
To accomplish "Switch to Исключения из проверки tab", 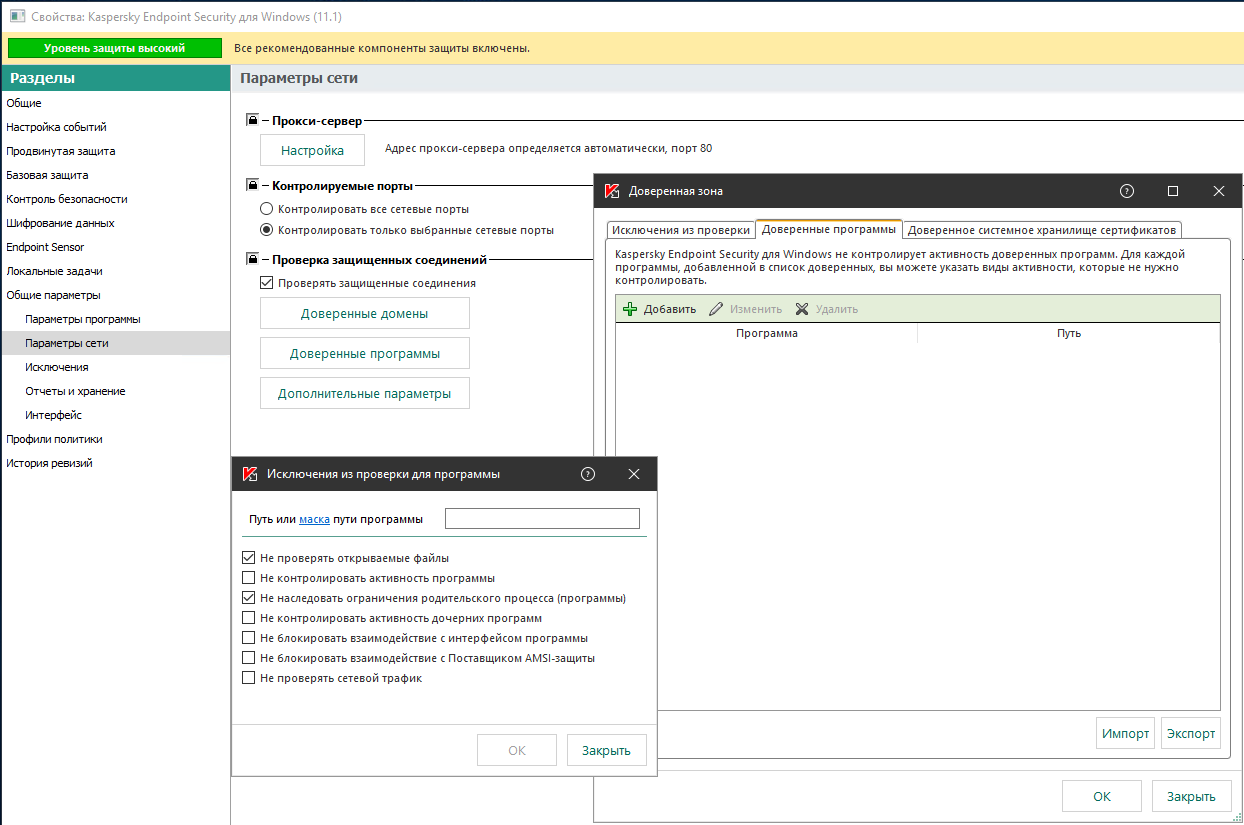I will click(x=680, y=230).
